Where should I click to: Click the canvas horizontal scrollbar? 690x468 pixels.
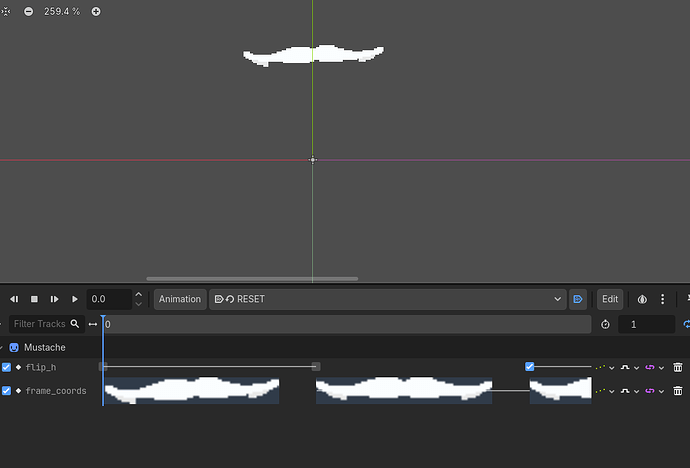click(x=252, y=279)
